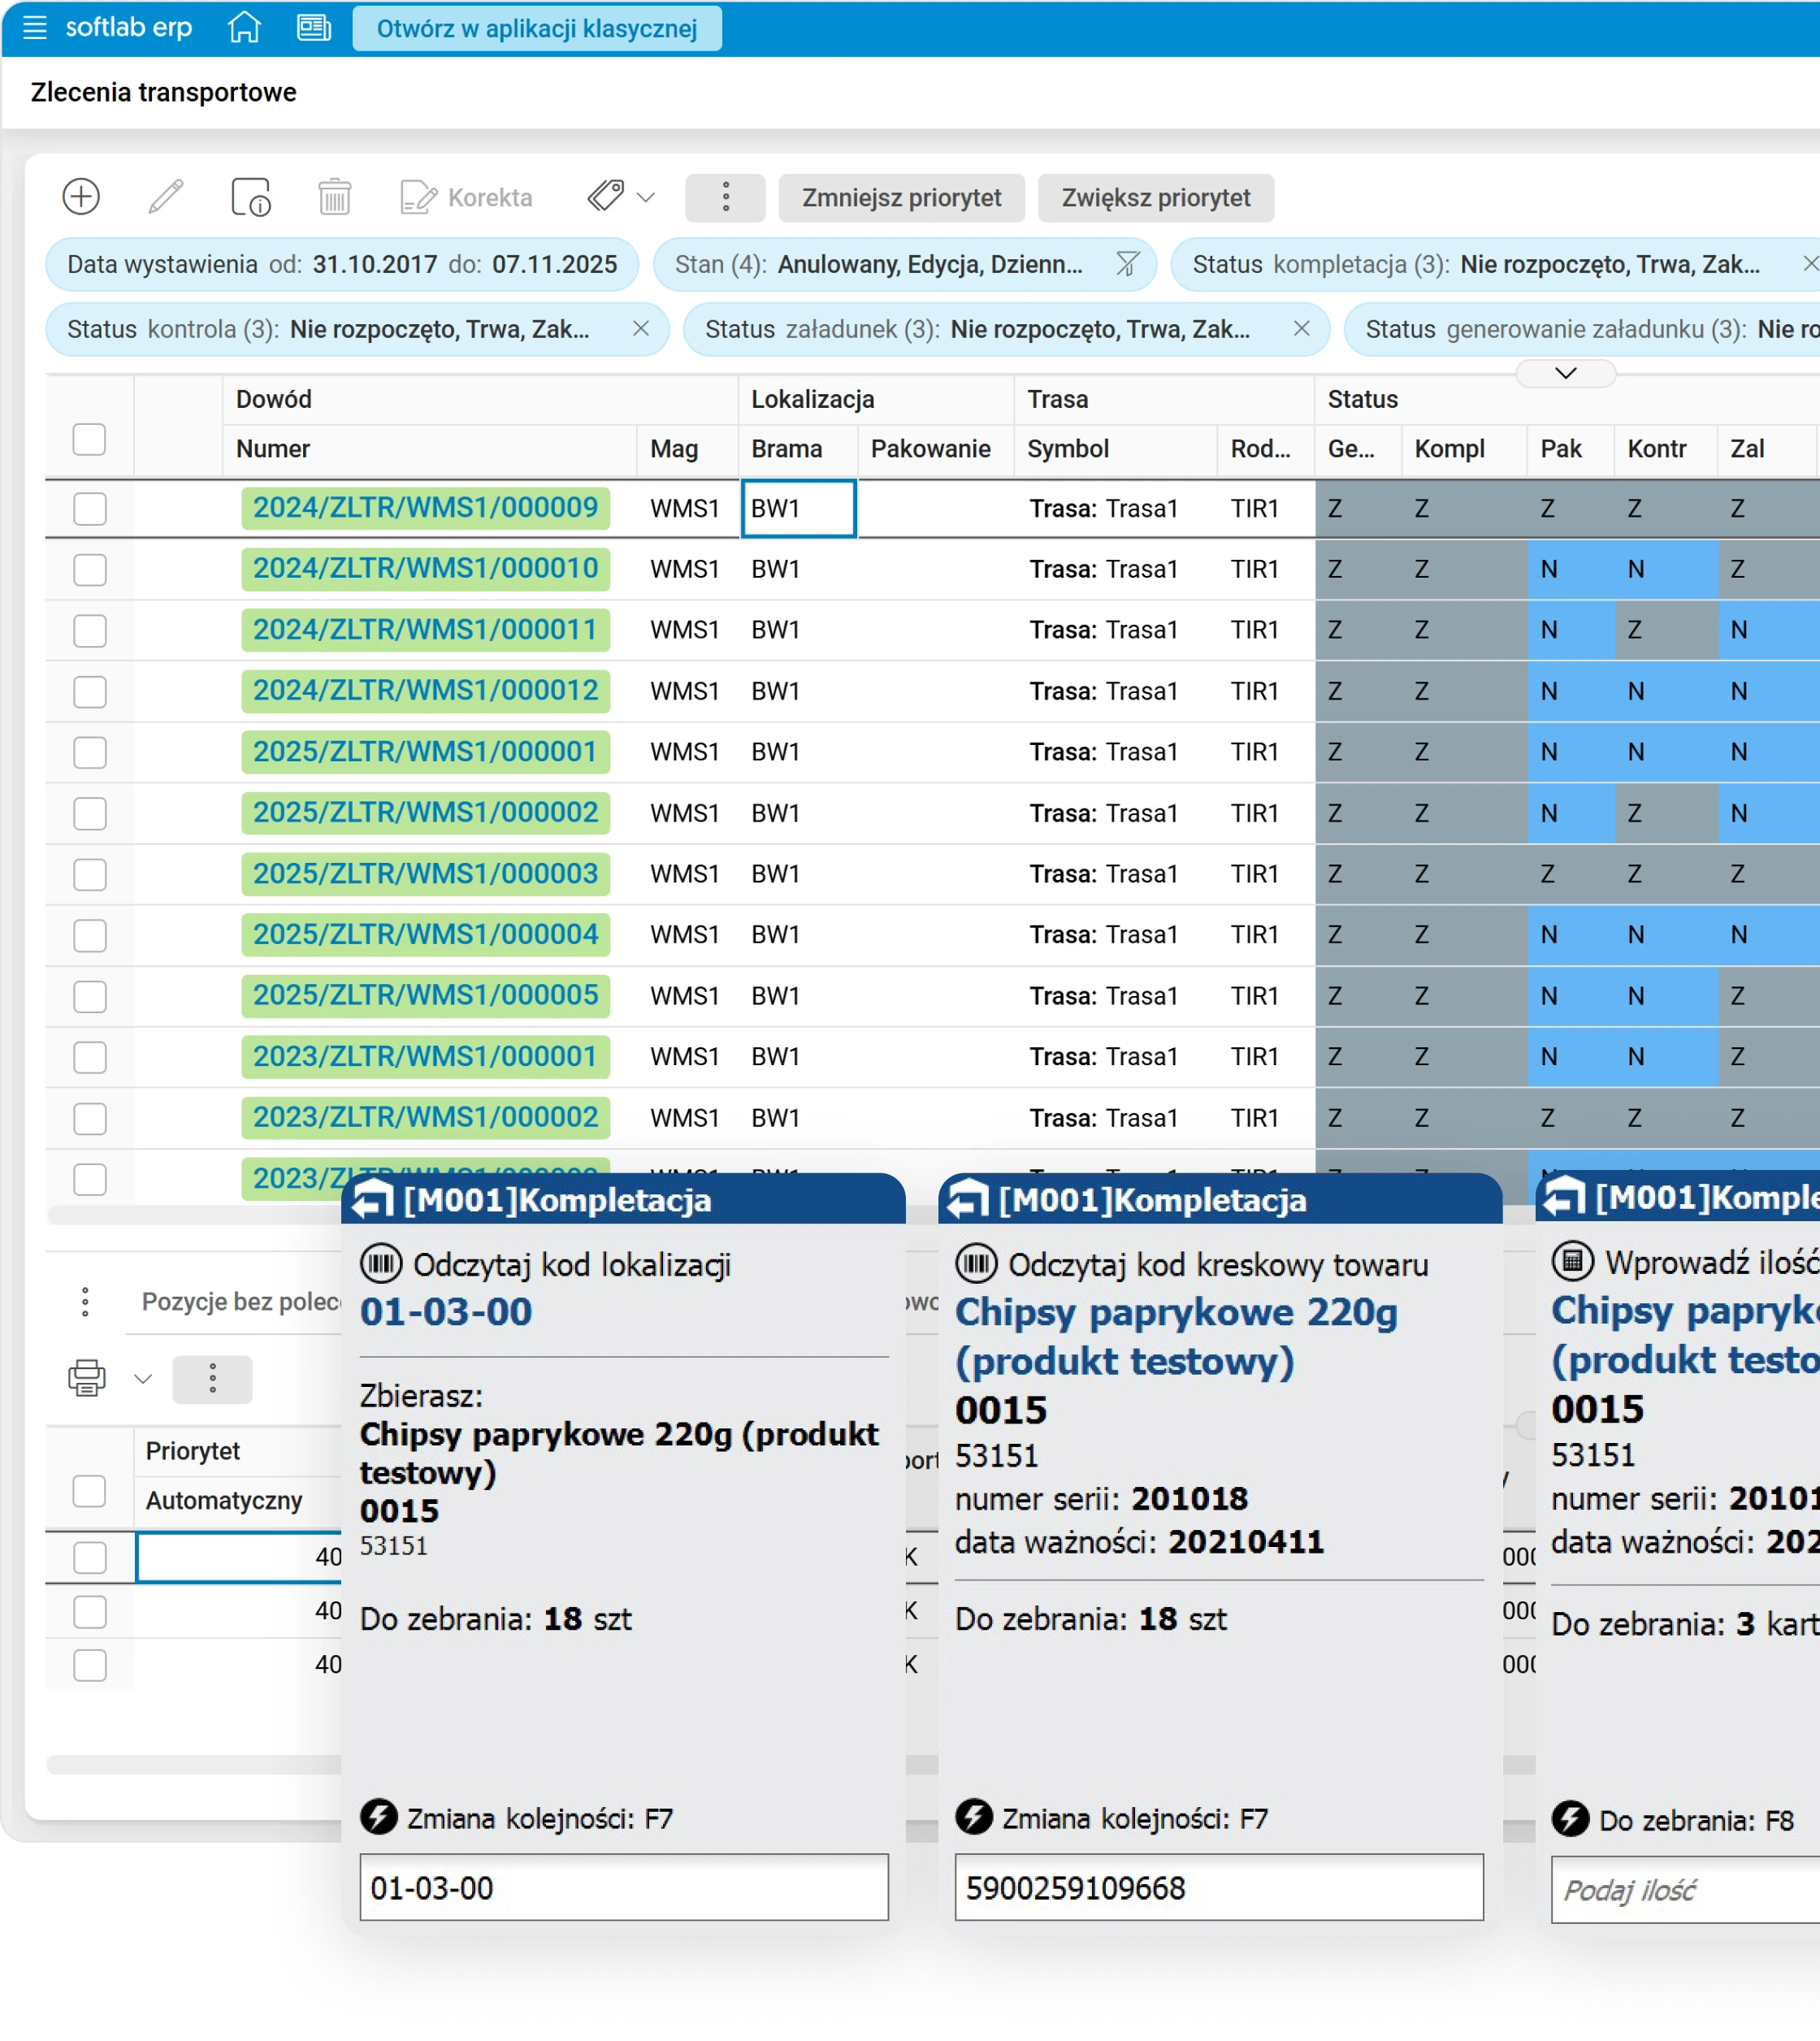Image resolution: width=1820 pixels, height=2041 pixels.
Task: Open the tag icon dropdown arrow
Action: 646,197
